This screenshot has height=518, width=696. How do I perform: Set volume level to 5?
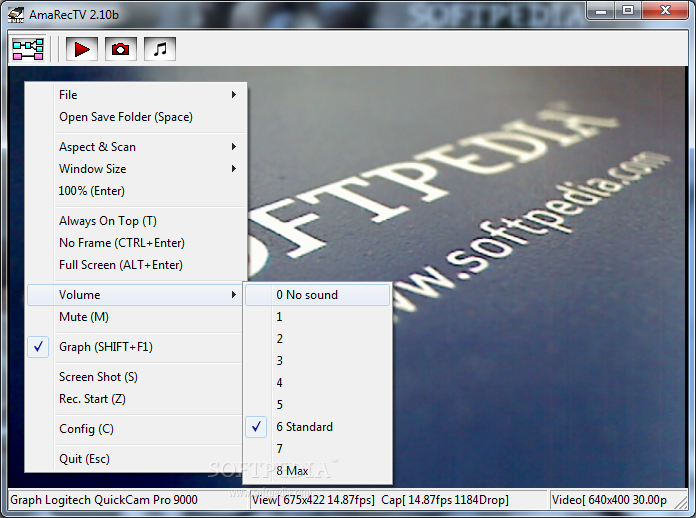317,404
